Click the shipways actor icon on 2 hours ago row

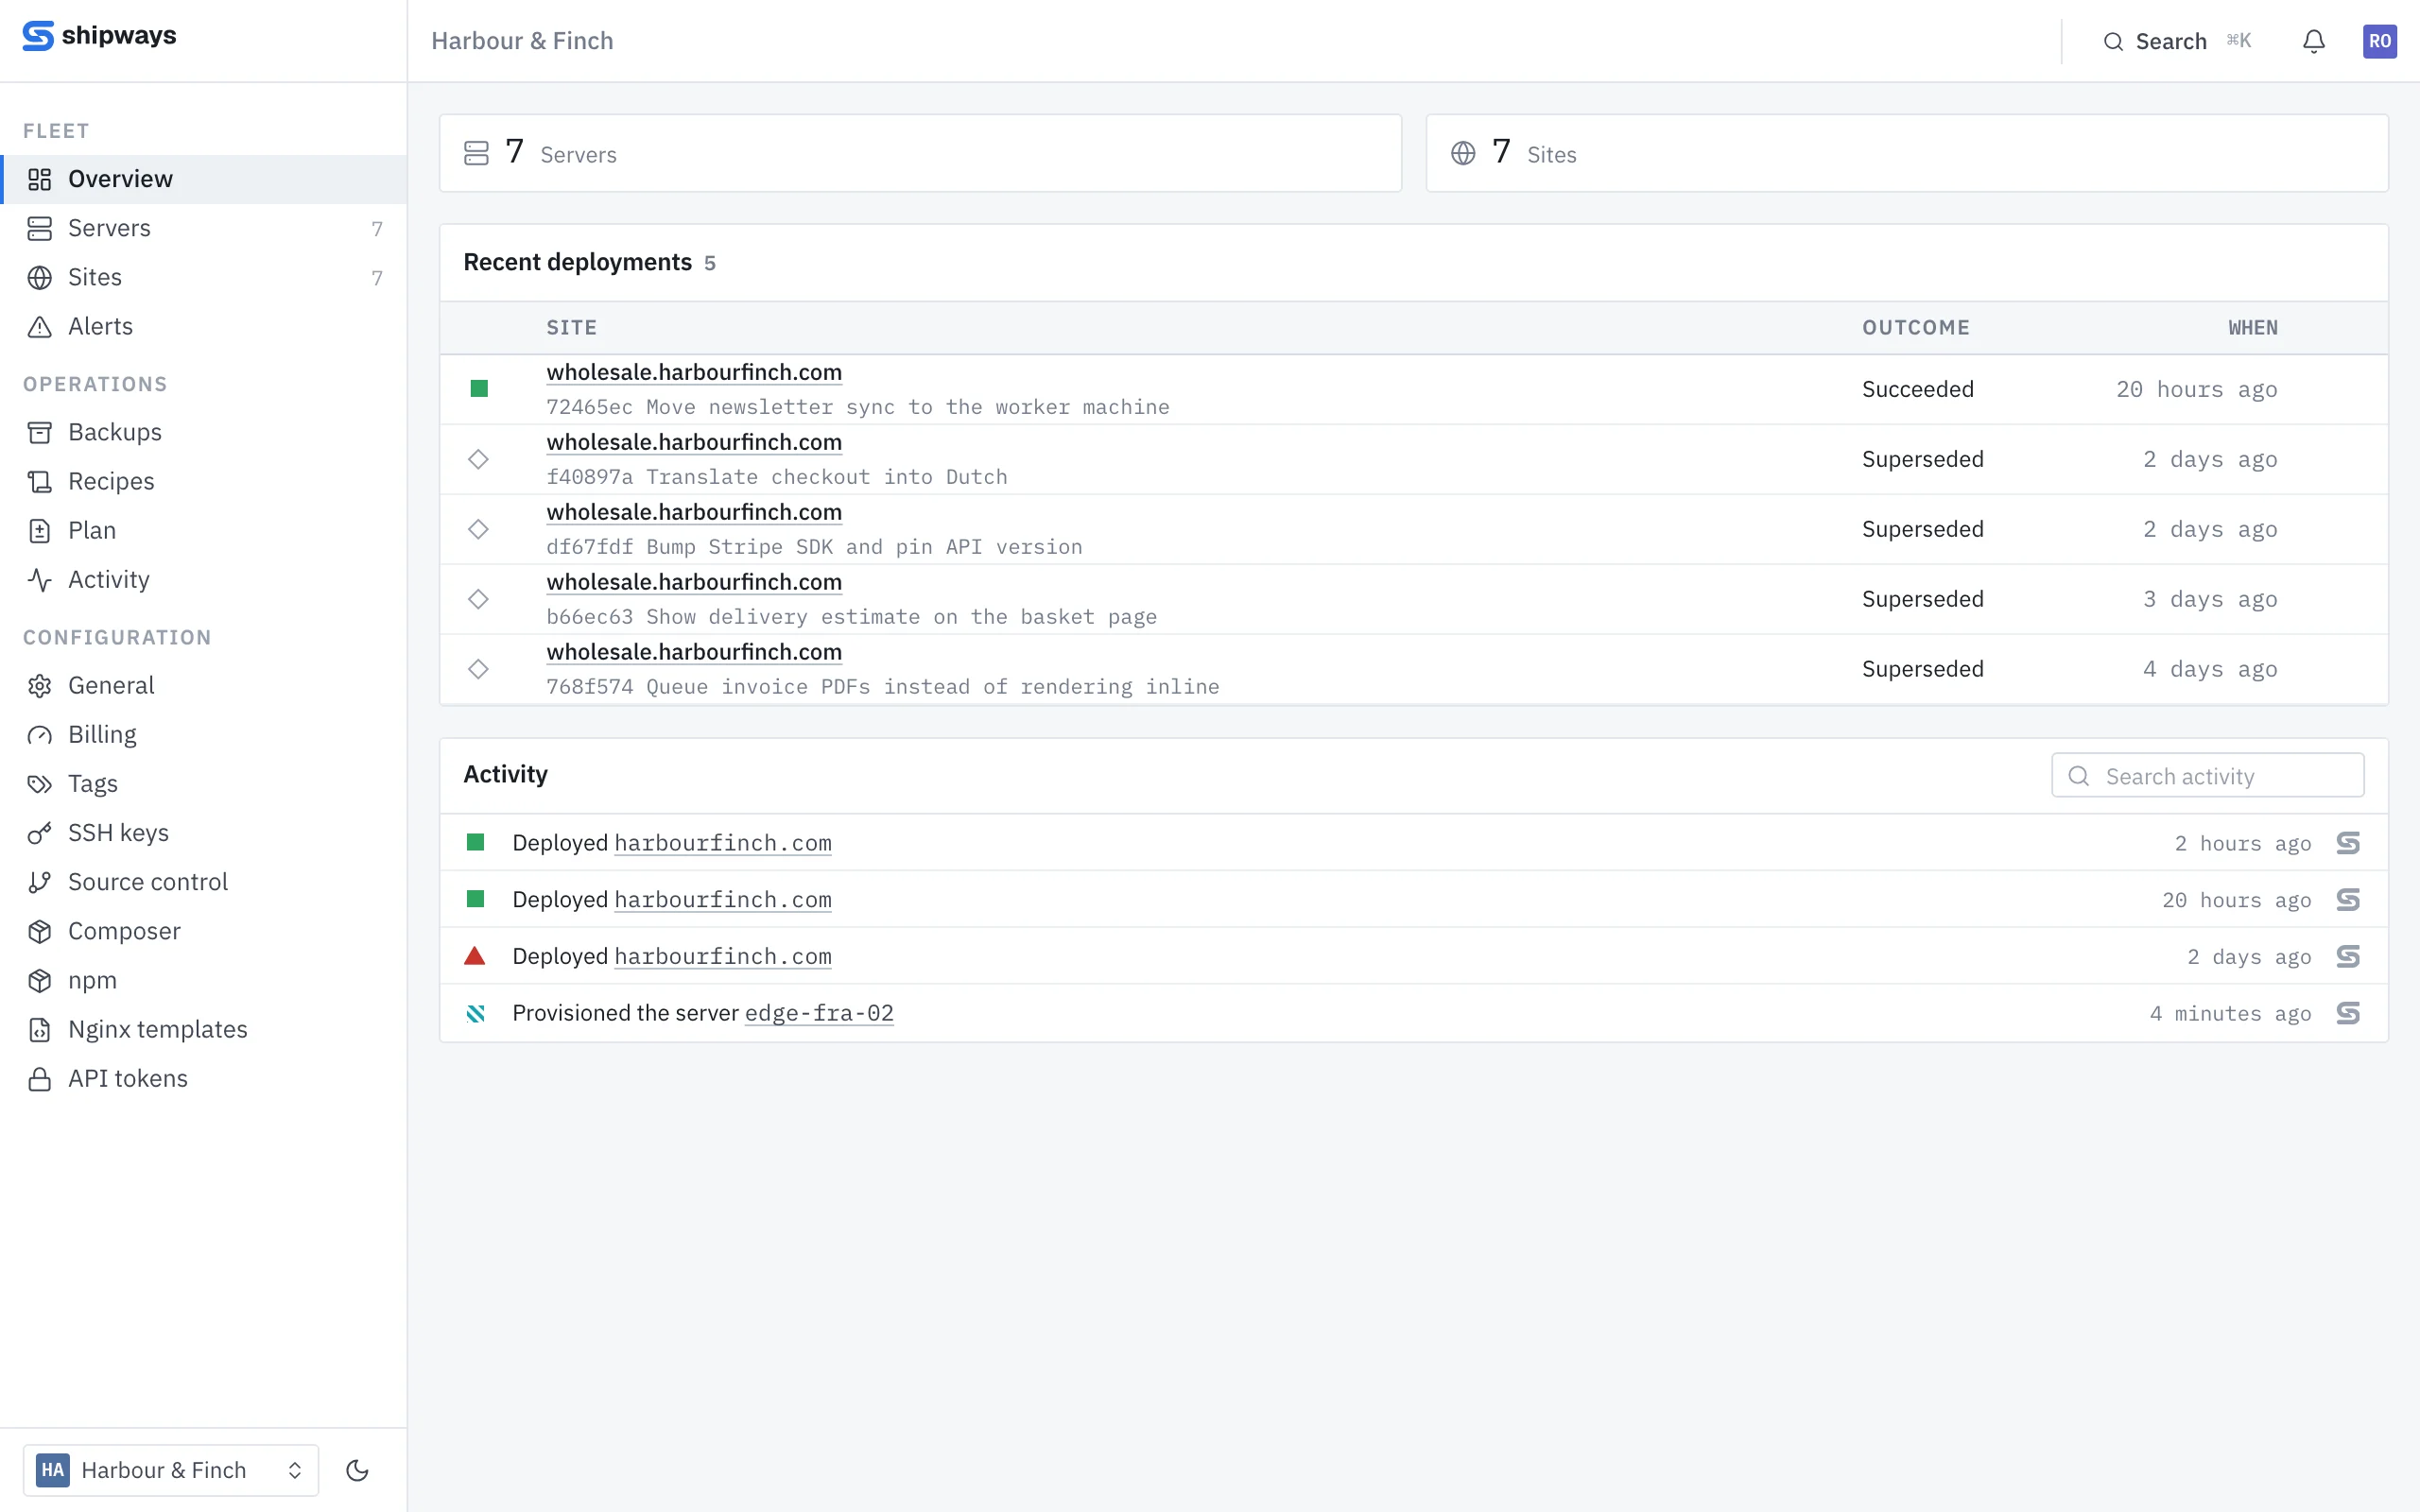click(2348, 843)
